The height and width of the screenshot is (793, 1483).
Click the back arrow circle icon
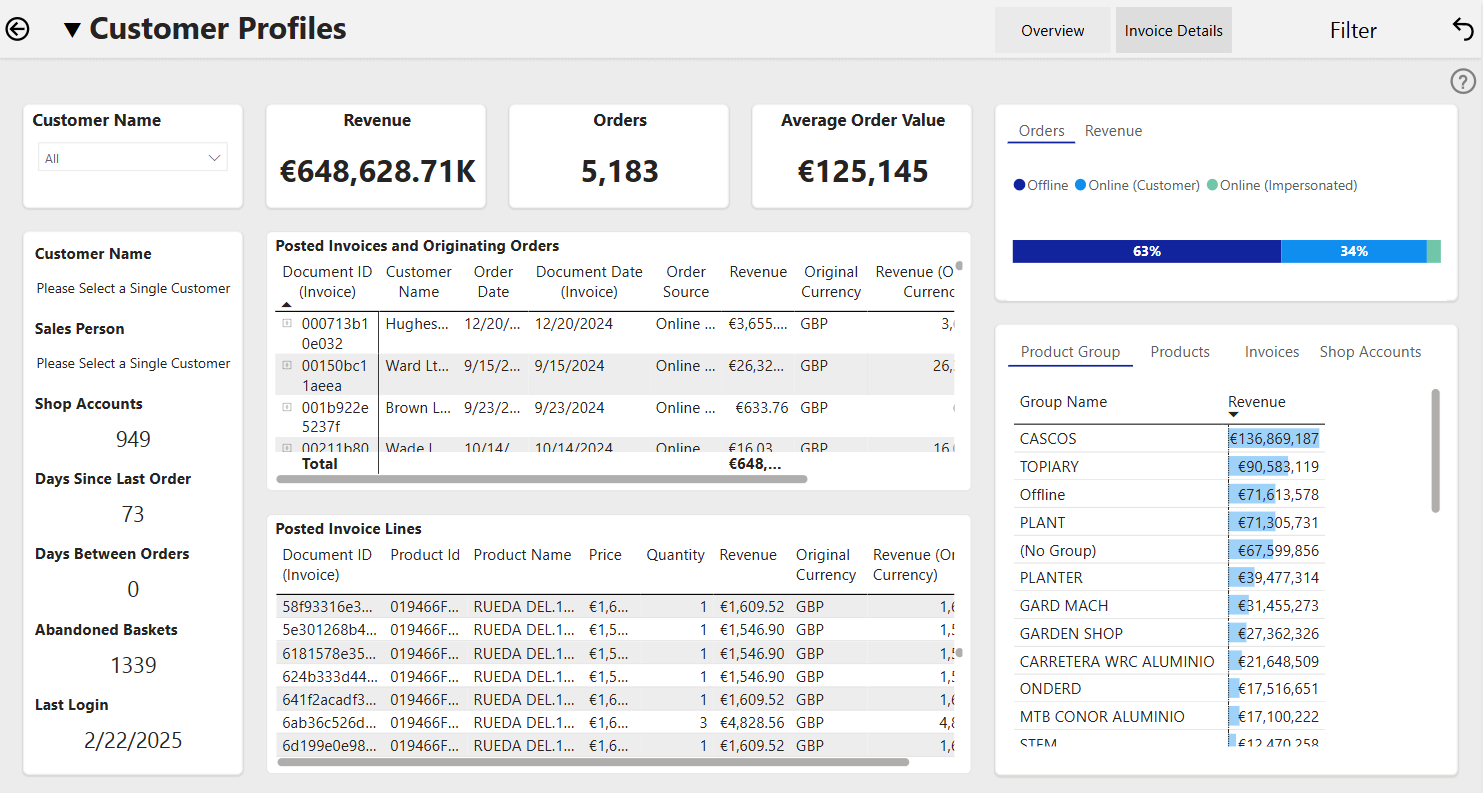pyautogui.click(x=18, y=29)
